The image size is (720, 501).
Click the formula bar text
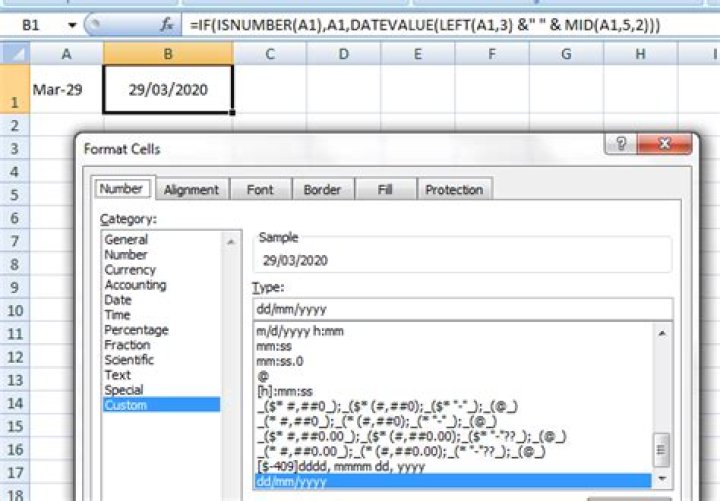[425, 25]
